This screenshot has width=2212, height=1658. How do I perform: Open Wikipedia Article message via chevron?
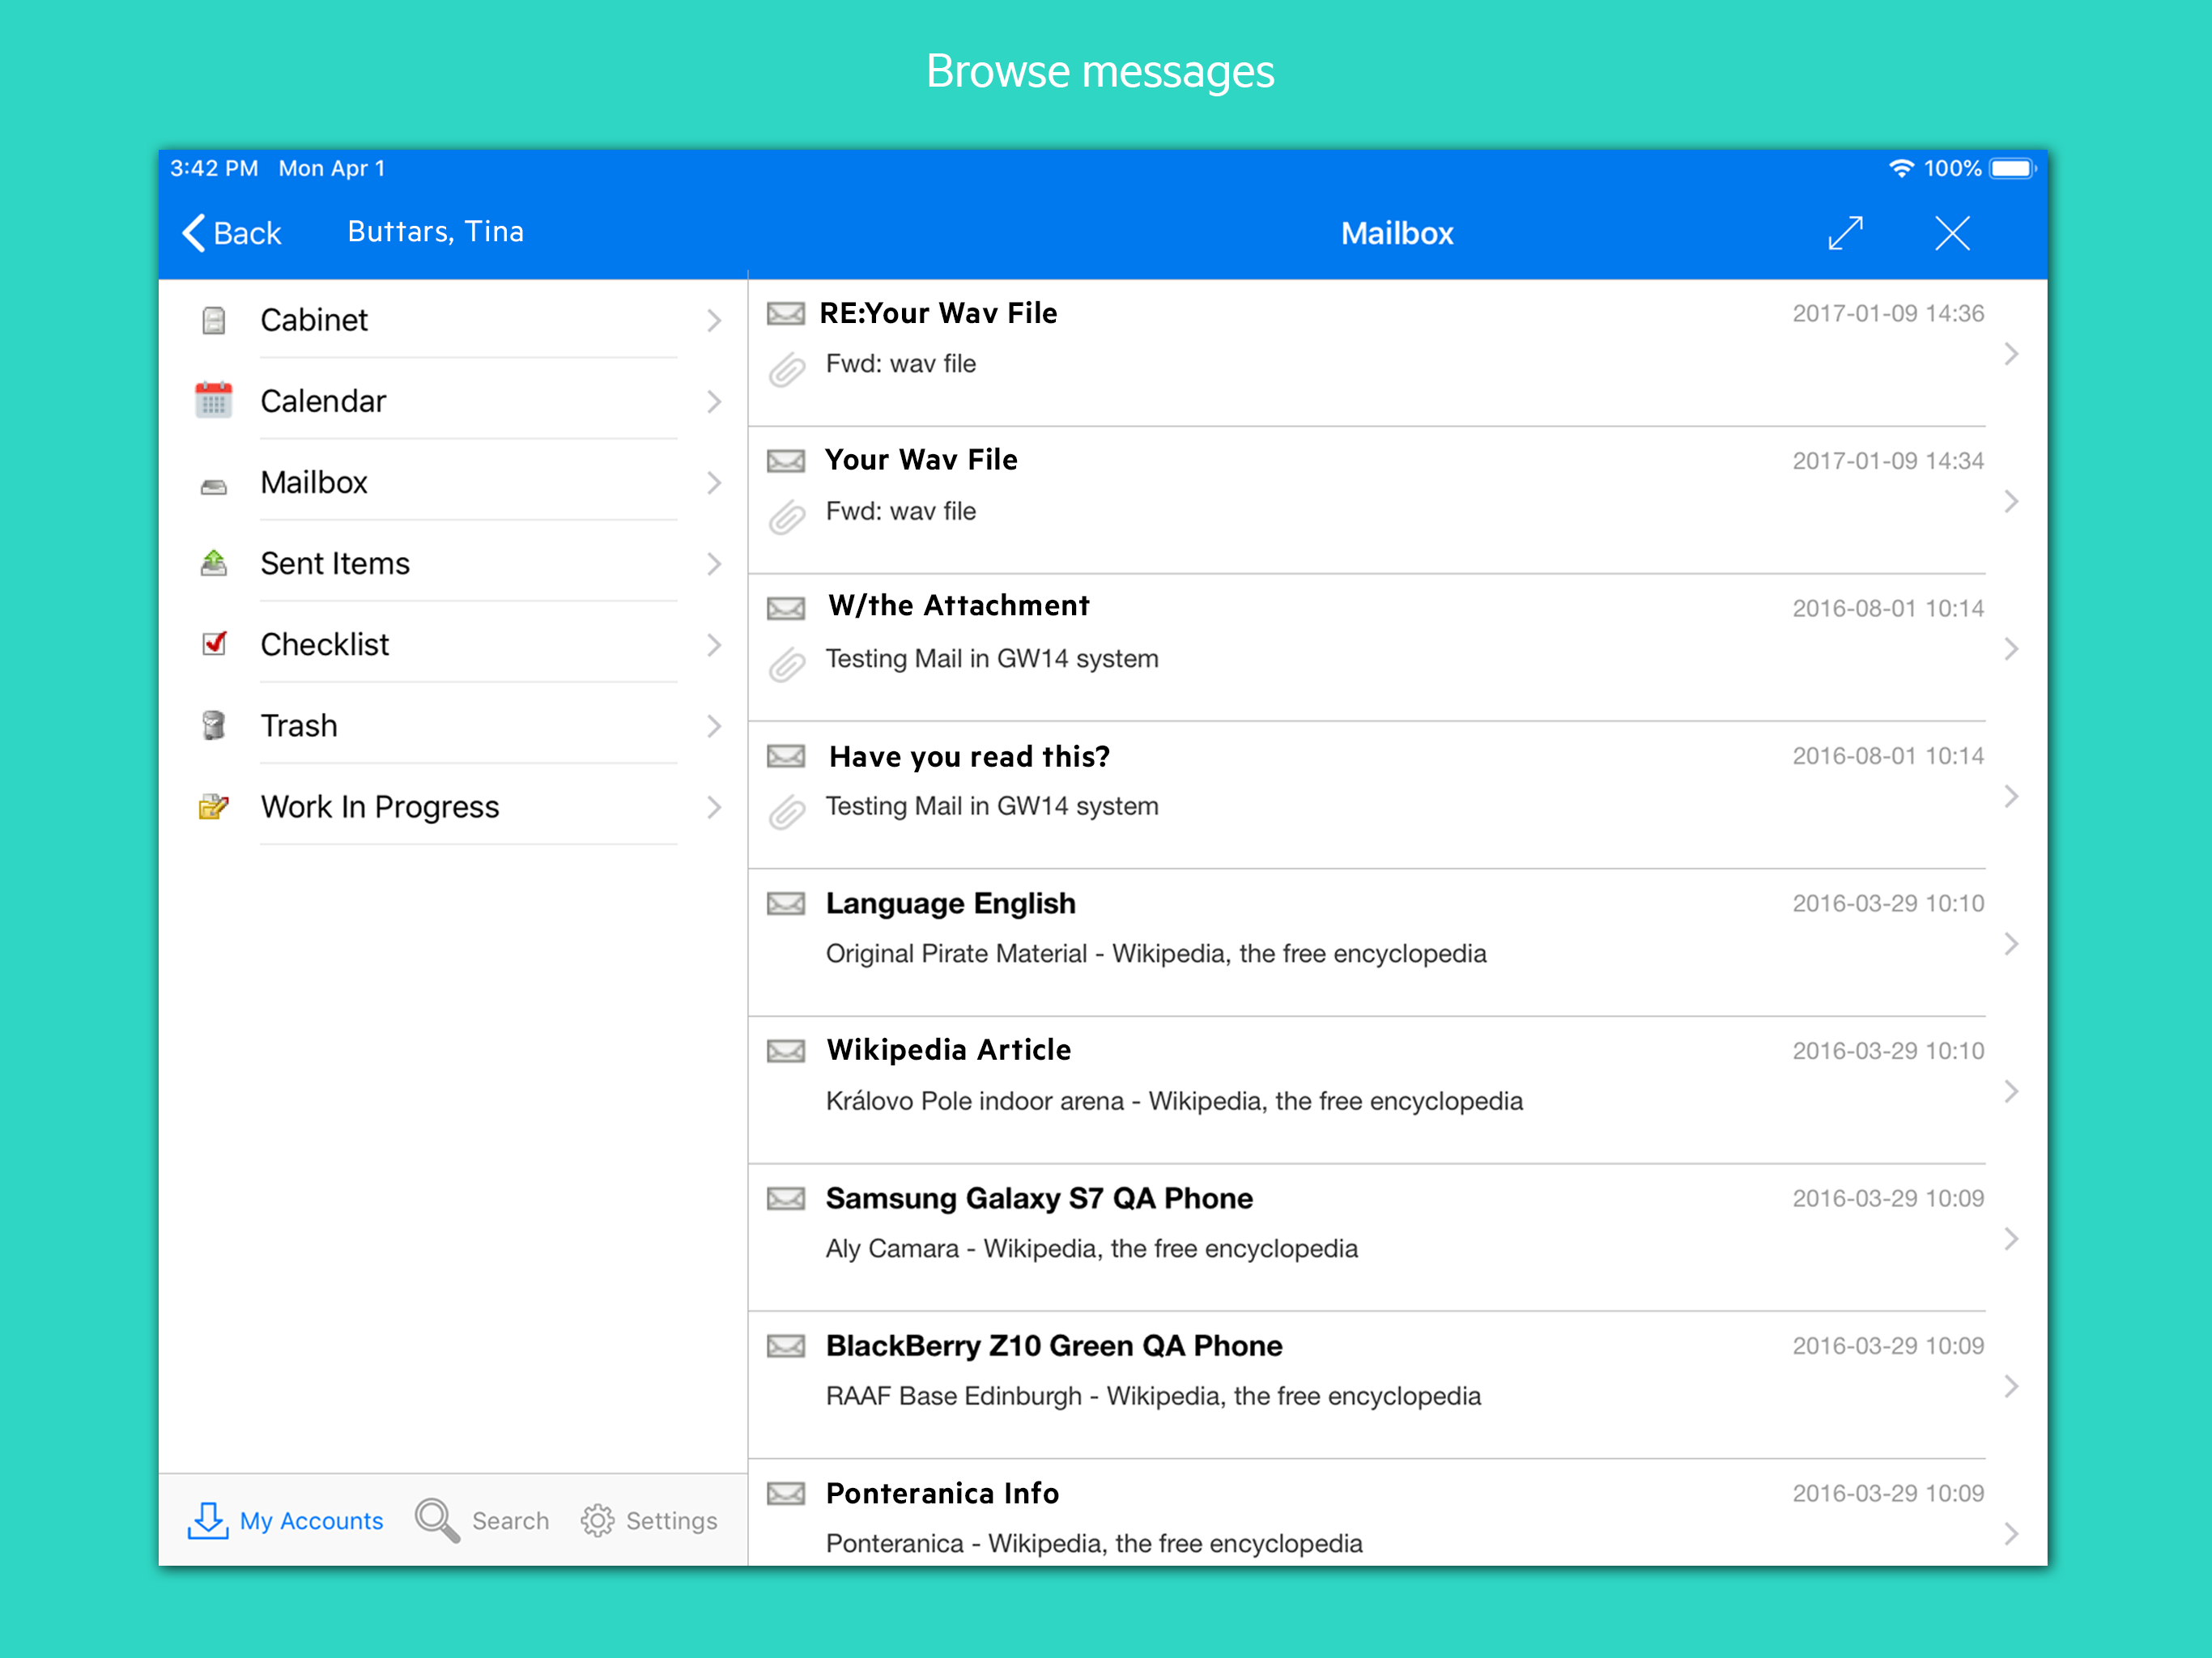(2011, 1091)
